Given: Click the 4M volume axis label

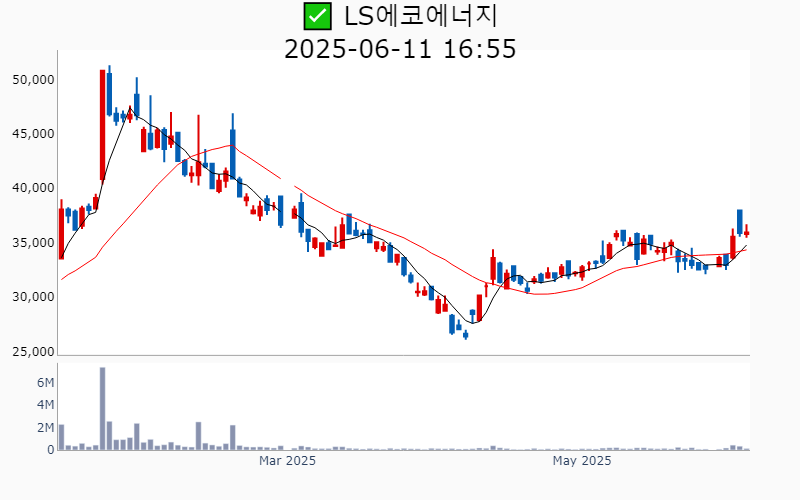Looking at the screenshot, I should (x=45, y=405).
